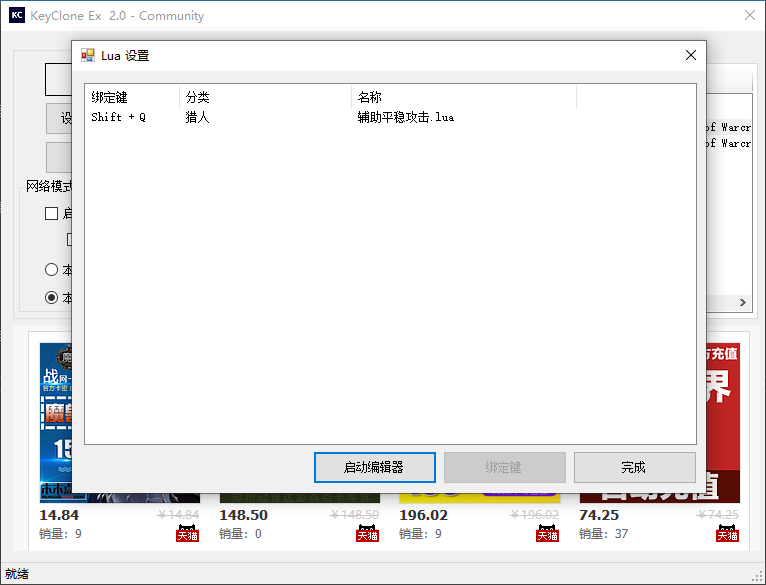Image resolution: width=766 pixels, height=585 pixels.
Task: Close the Lua 设置 dialog
Action: 690,55
